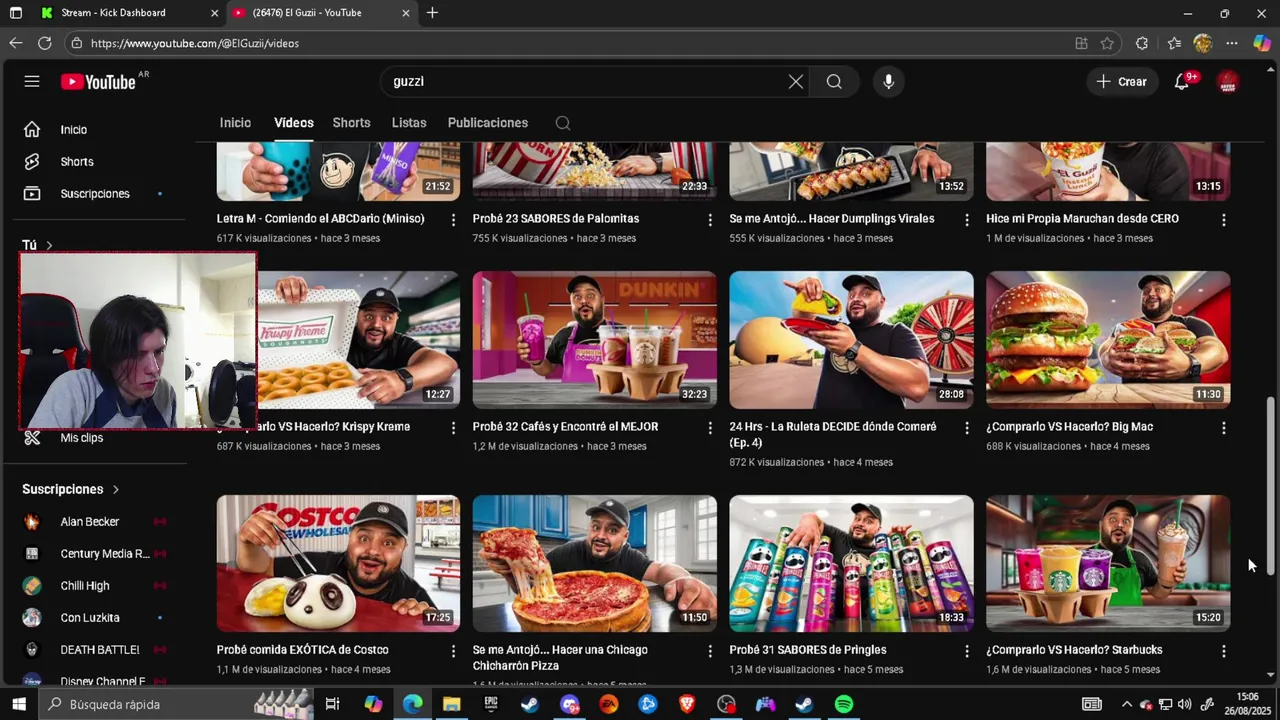
Task: Expand the Tú section chevron
Action: pyautogui.click(x=49, y=245)
